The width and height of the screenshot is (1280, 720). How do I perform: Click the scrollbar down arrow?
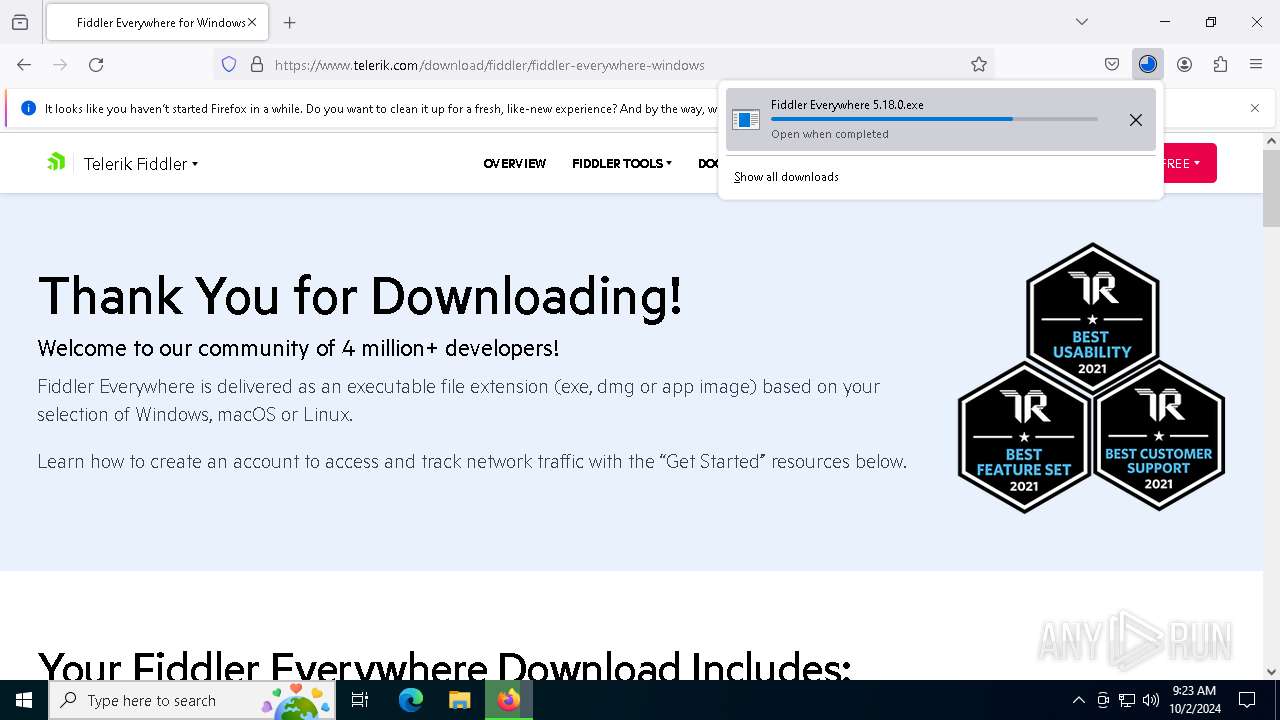1271,672
